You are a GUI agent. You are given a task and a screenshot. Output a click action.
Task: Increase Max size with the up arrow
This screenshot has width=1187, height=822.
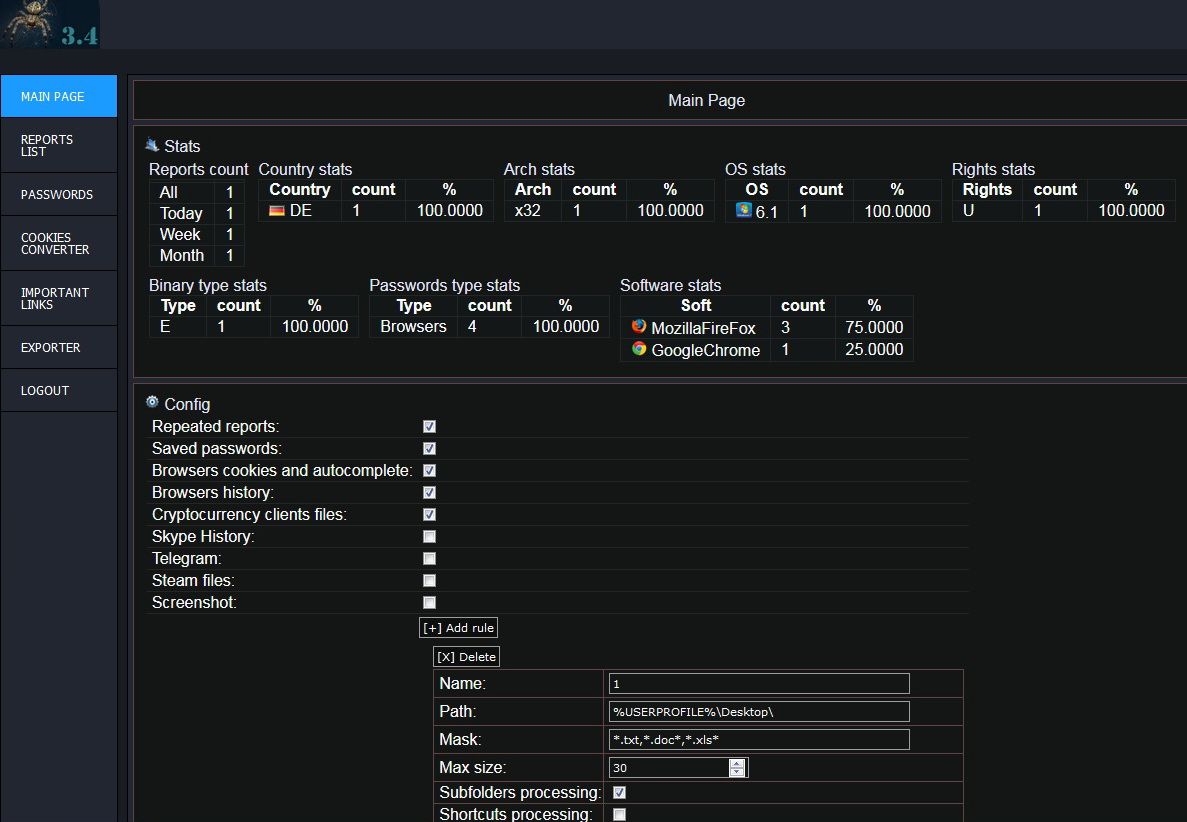point(737,763)
